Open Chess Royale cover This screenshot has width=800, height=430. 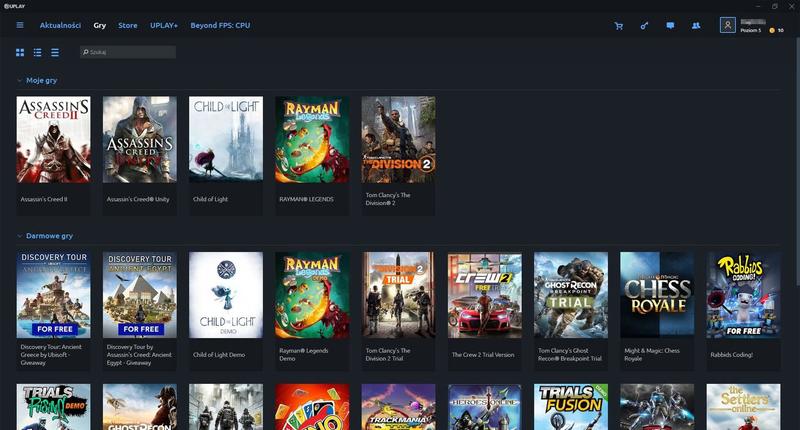(x=657, y=295)
